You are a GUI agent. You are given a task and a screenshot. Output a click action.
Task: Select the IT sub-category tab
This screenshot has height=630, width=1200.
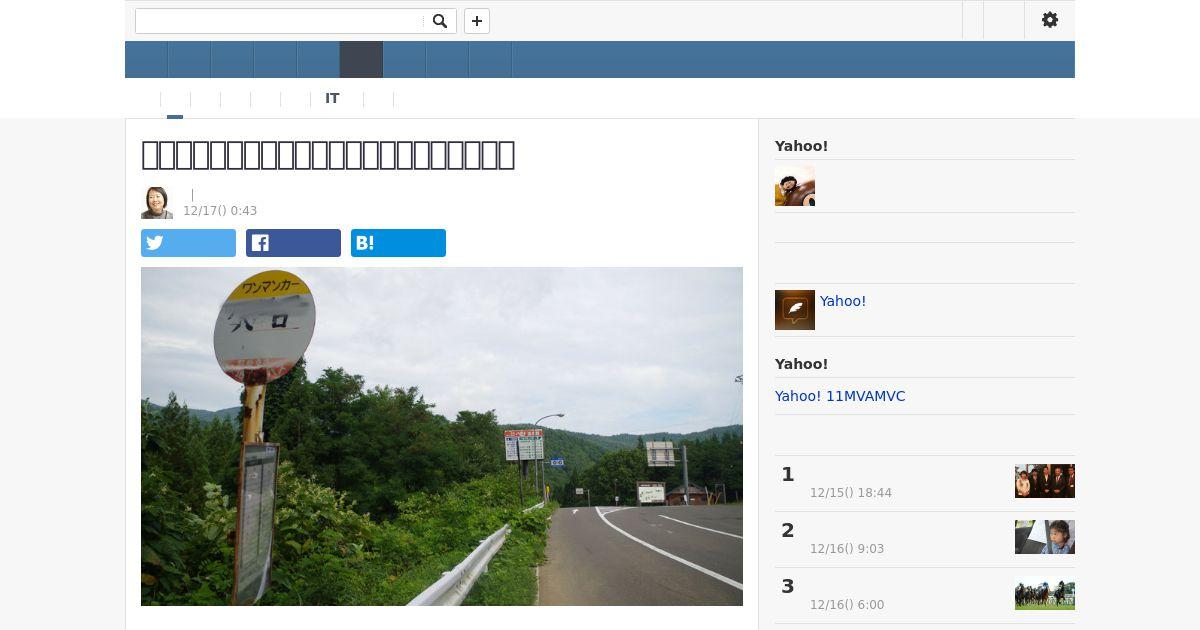332,99
